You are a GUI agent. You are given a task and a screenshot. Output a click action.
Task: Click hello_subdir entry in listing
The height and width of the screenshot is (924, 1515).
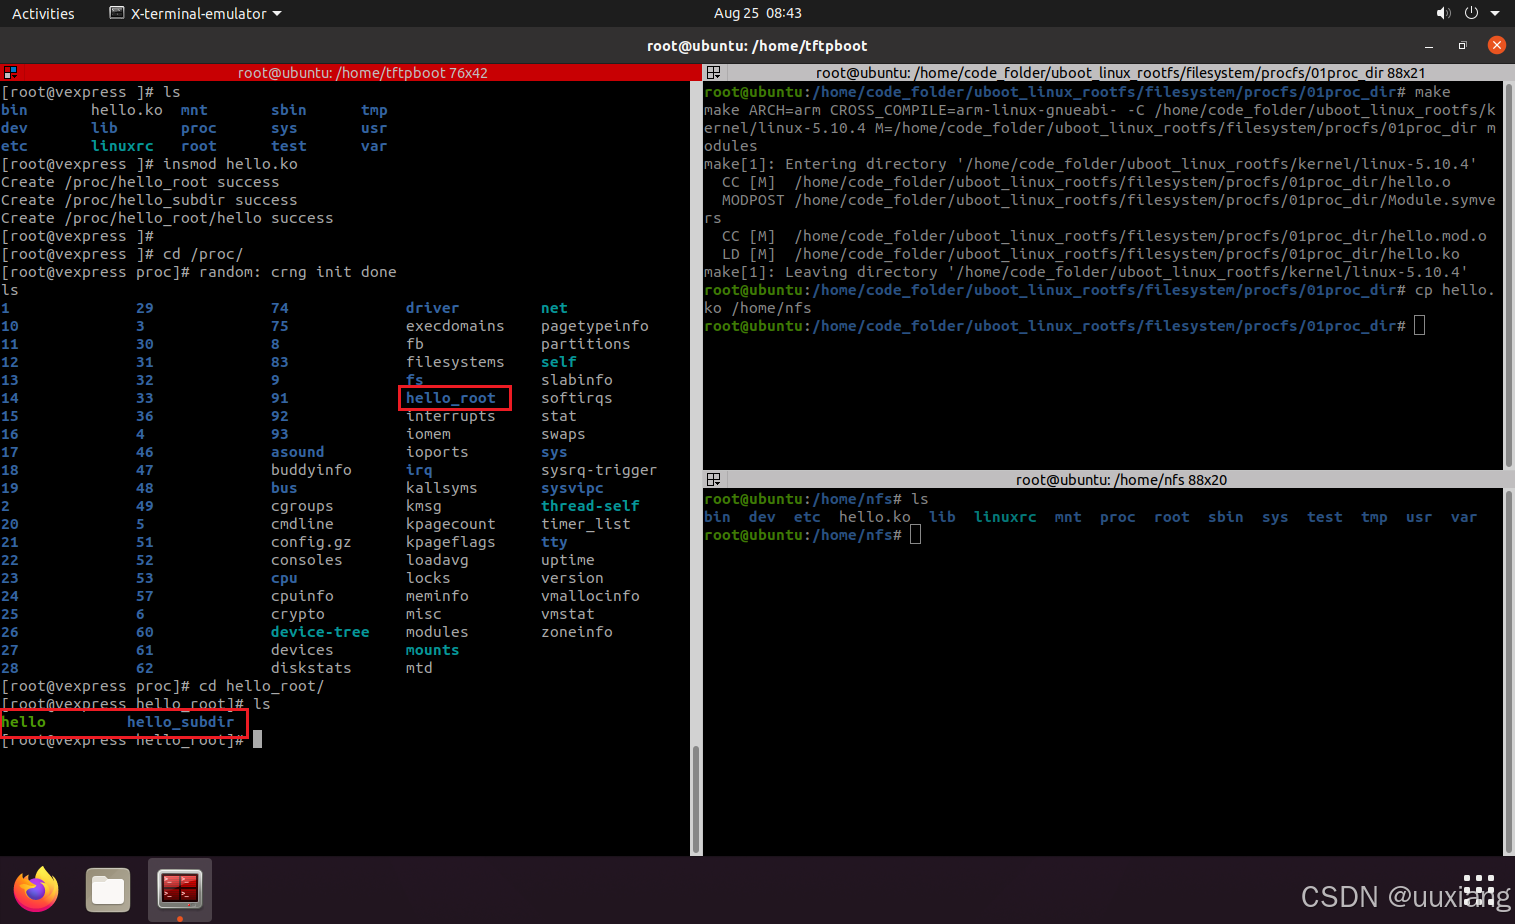click(181, 722)
